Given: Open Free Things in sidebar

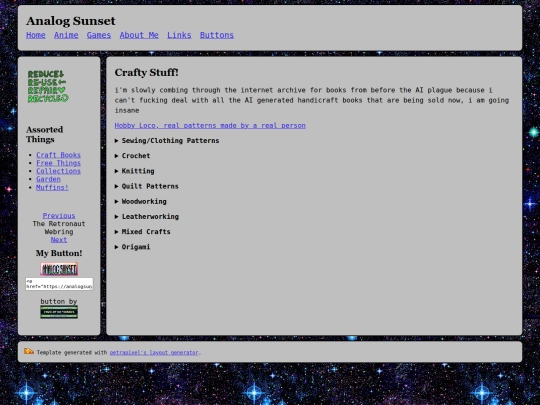Looking at the screenshot, I should point(59,163).
